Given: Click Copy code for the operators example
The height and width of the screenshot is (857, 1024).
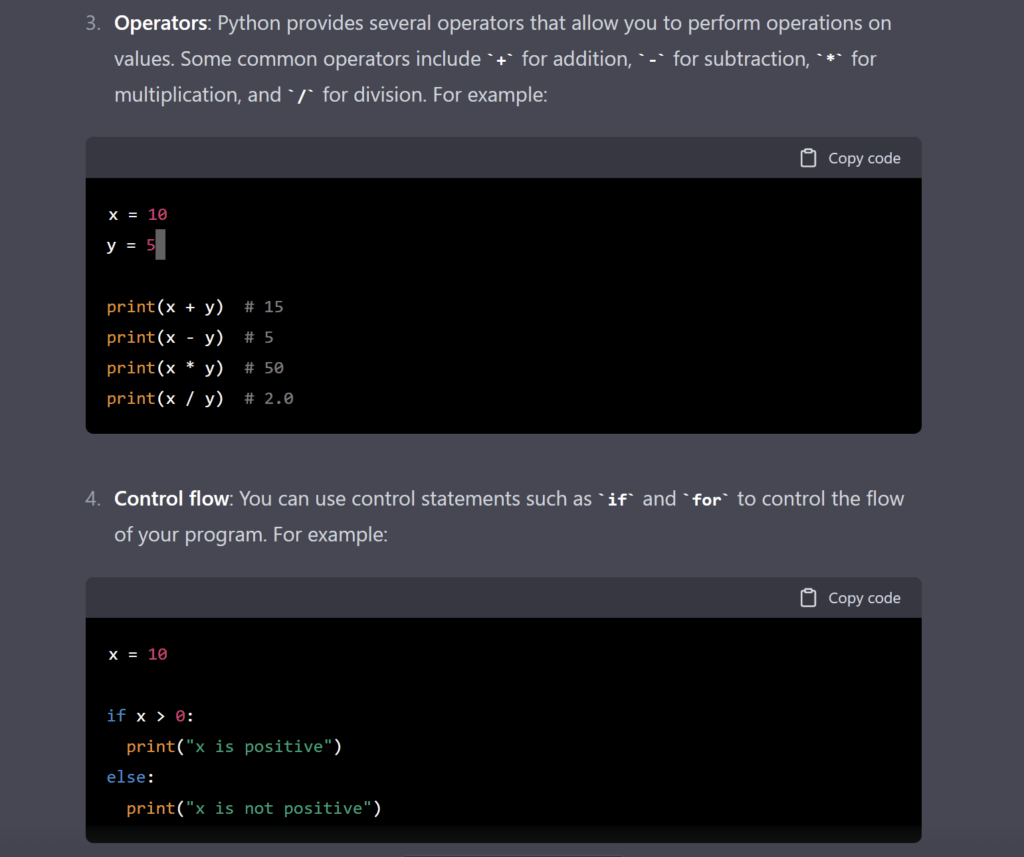Looking at the screenshot, I should 863,157.
